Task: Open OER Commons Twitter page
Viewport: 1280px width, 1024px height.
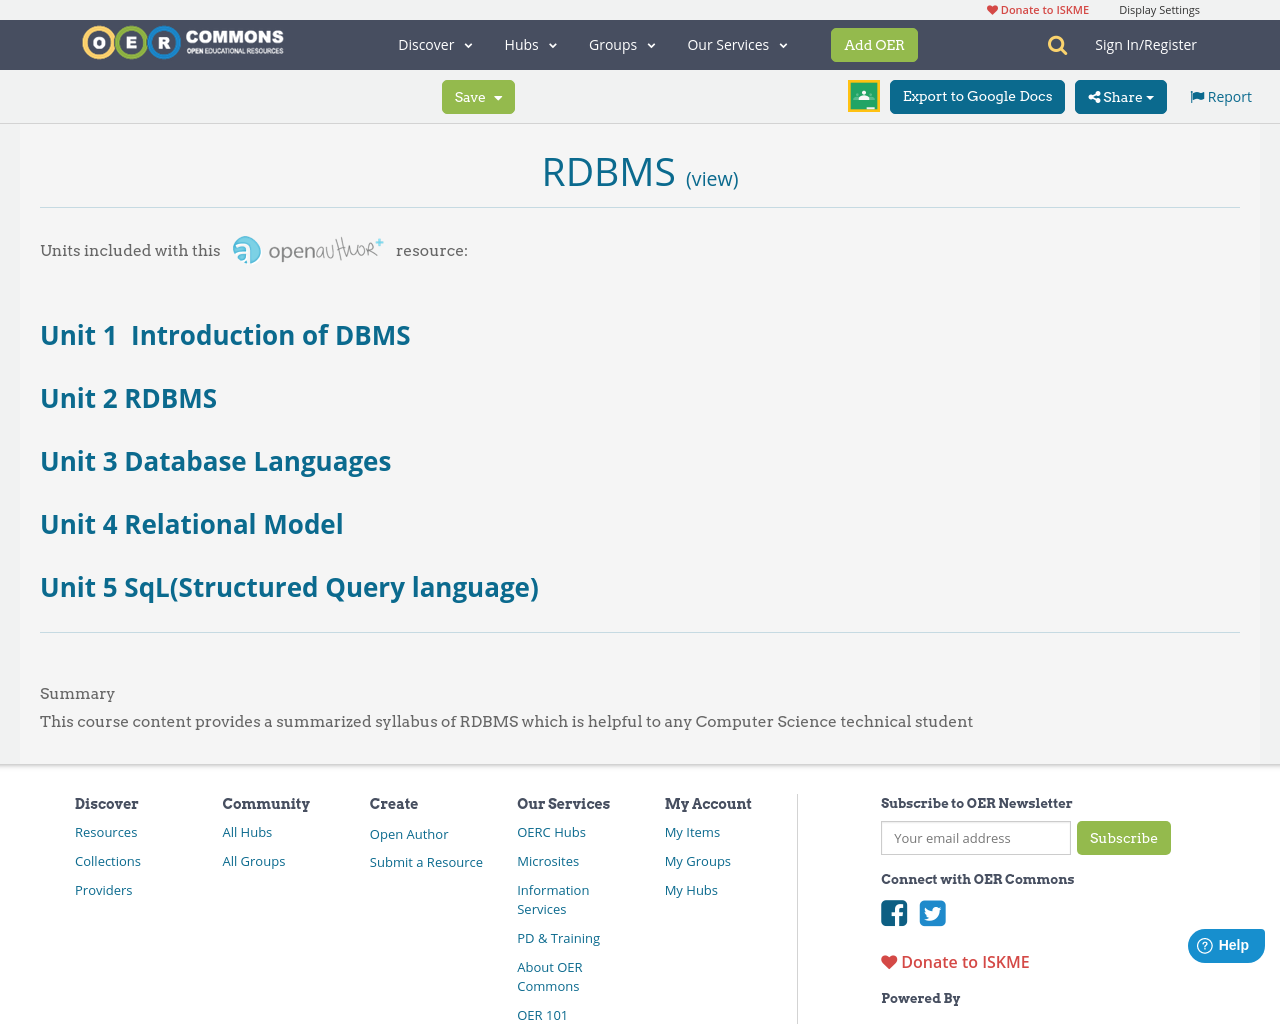Action: [x=932, y=913]
